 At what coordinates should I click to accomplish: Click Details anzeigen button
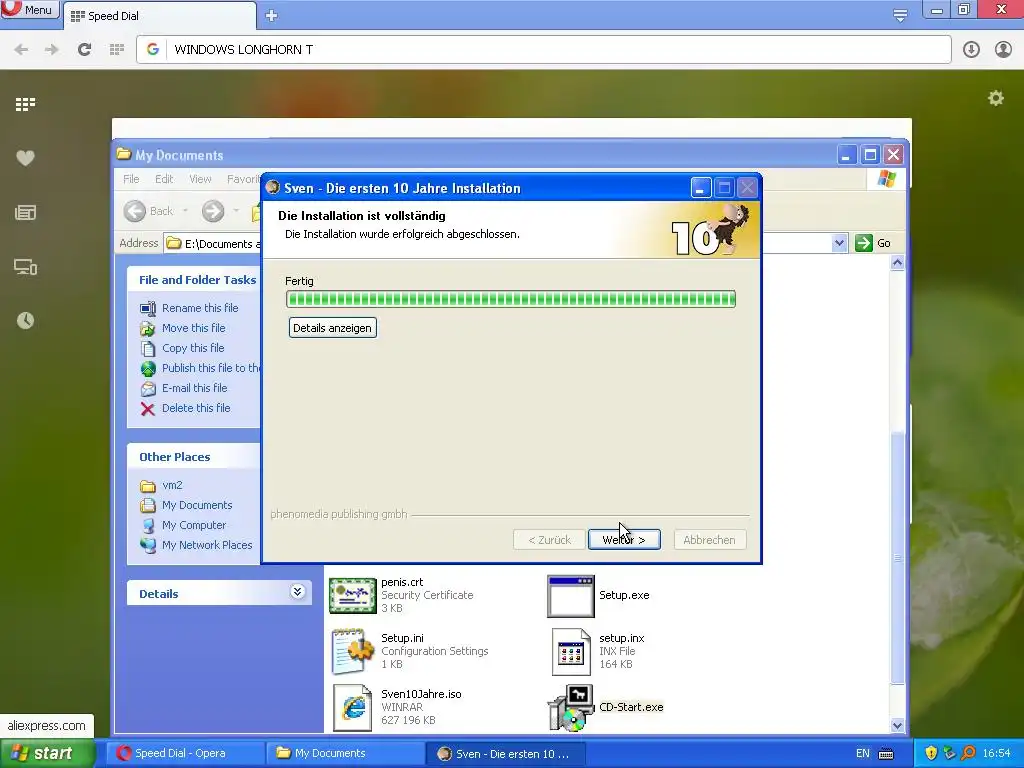tap(332, 328)
